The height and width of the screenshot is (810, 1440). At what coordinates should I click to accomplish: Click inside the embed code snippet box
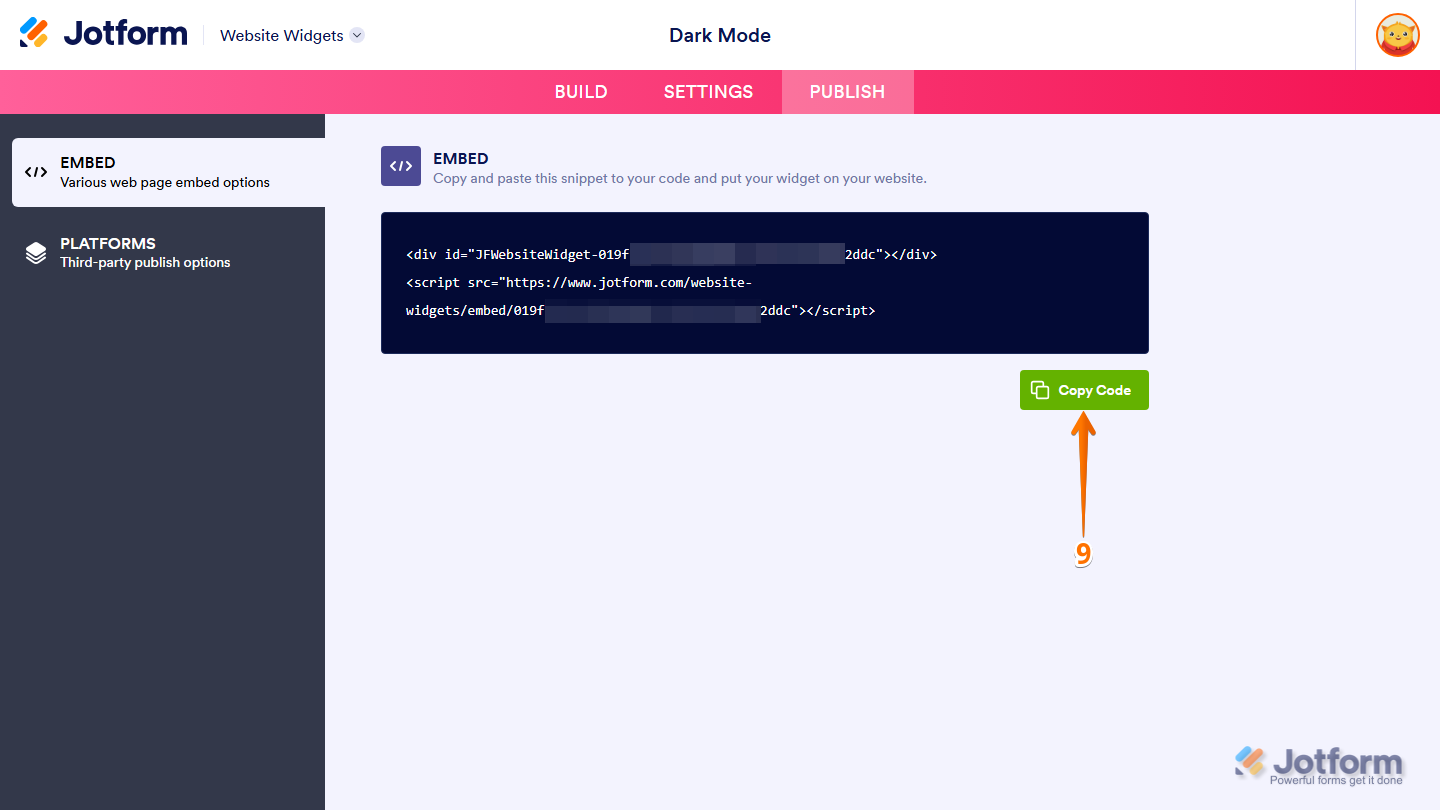click(765, 283)
